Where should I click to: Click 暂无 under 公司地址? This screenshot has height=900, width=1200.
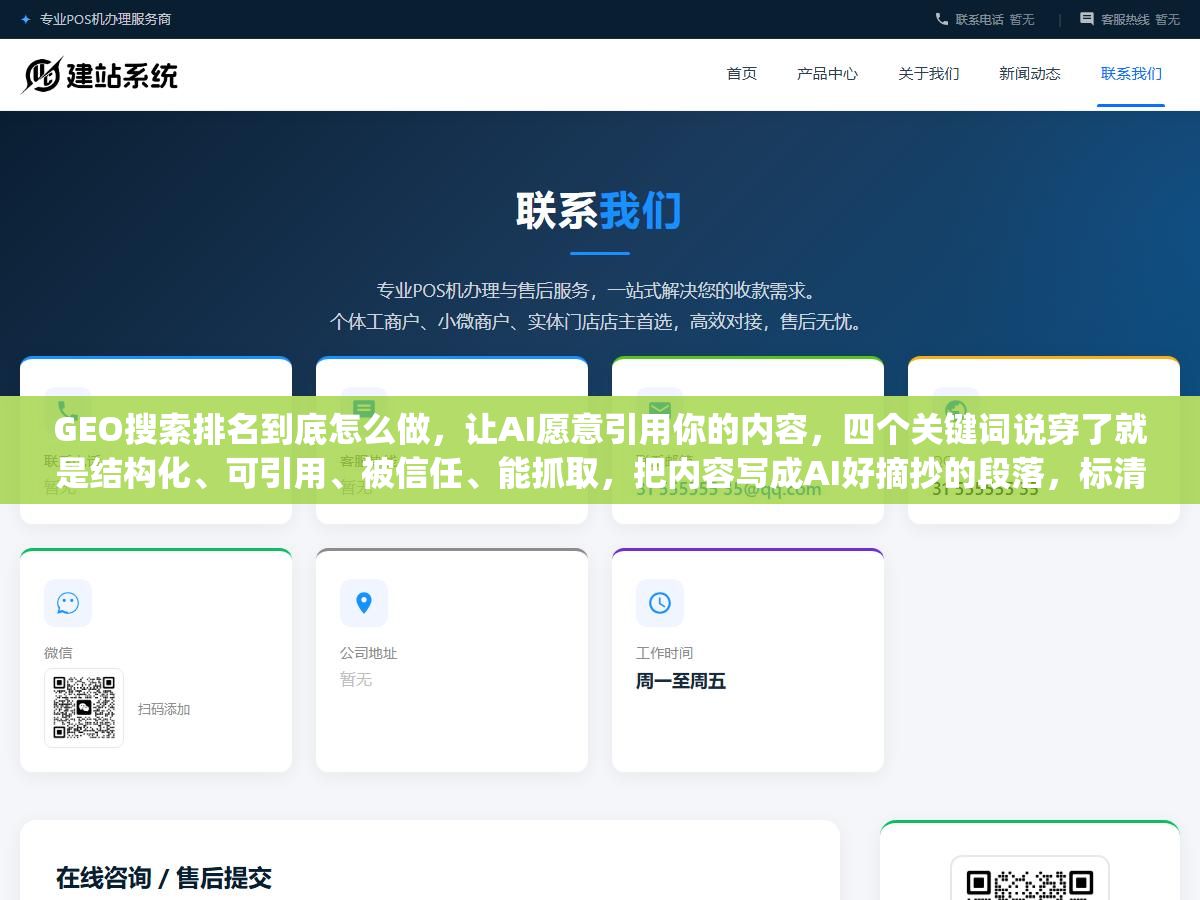pos(356,679)
